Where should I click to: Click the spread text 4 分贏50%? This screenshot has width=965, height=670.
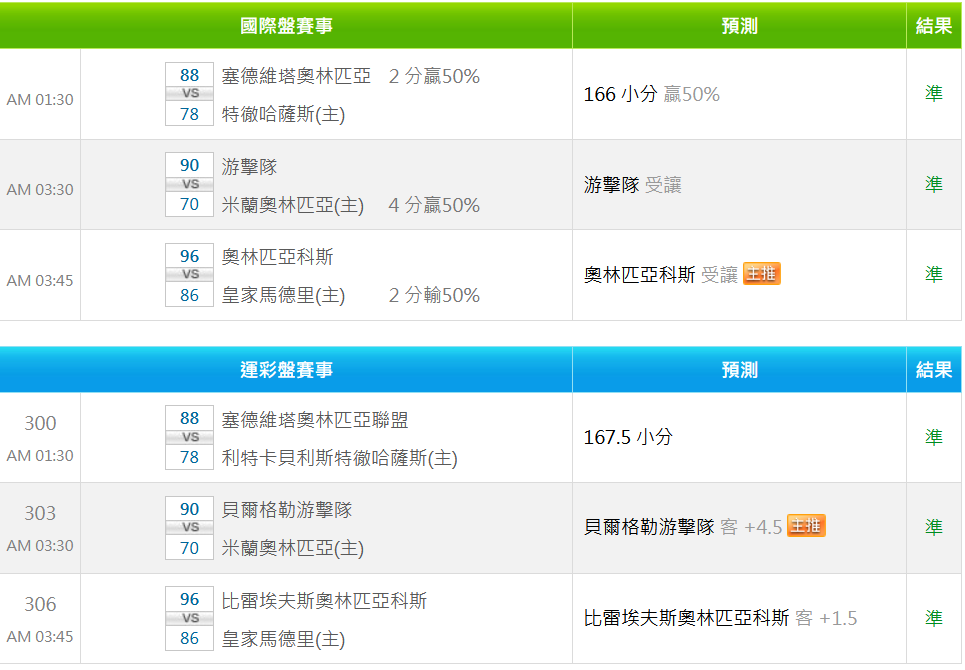click(434, 205)
